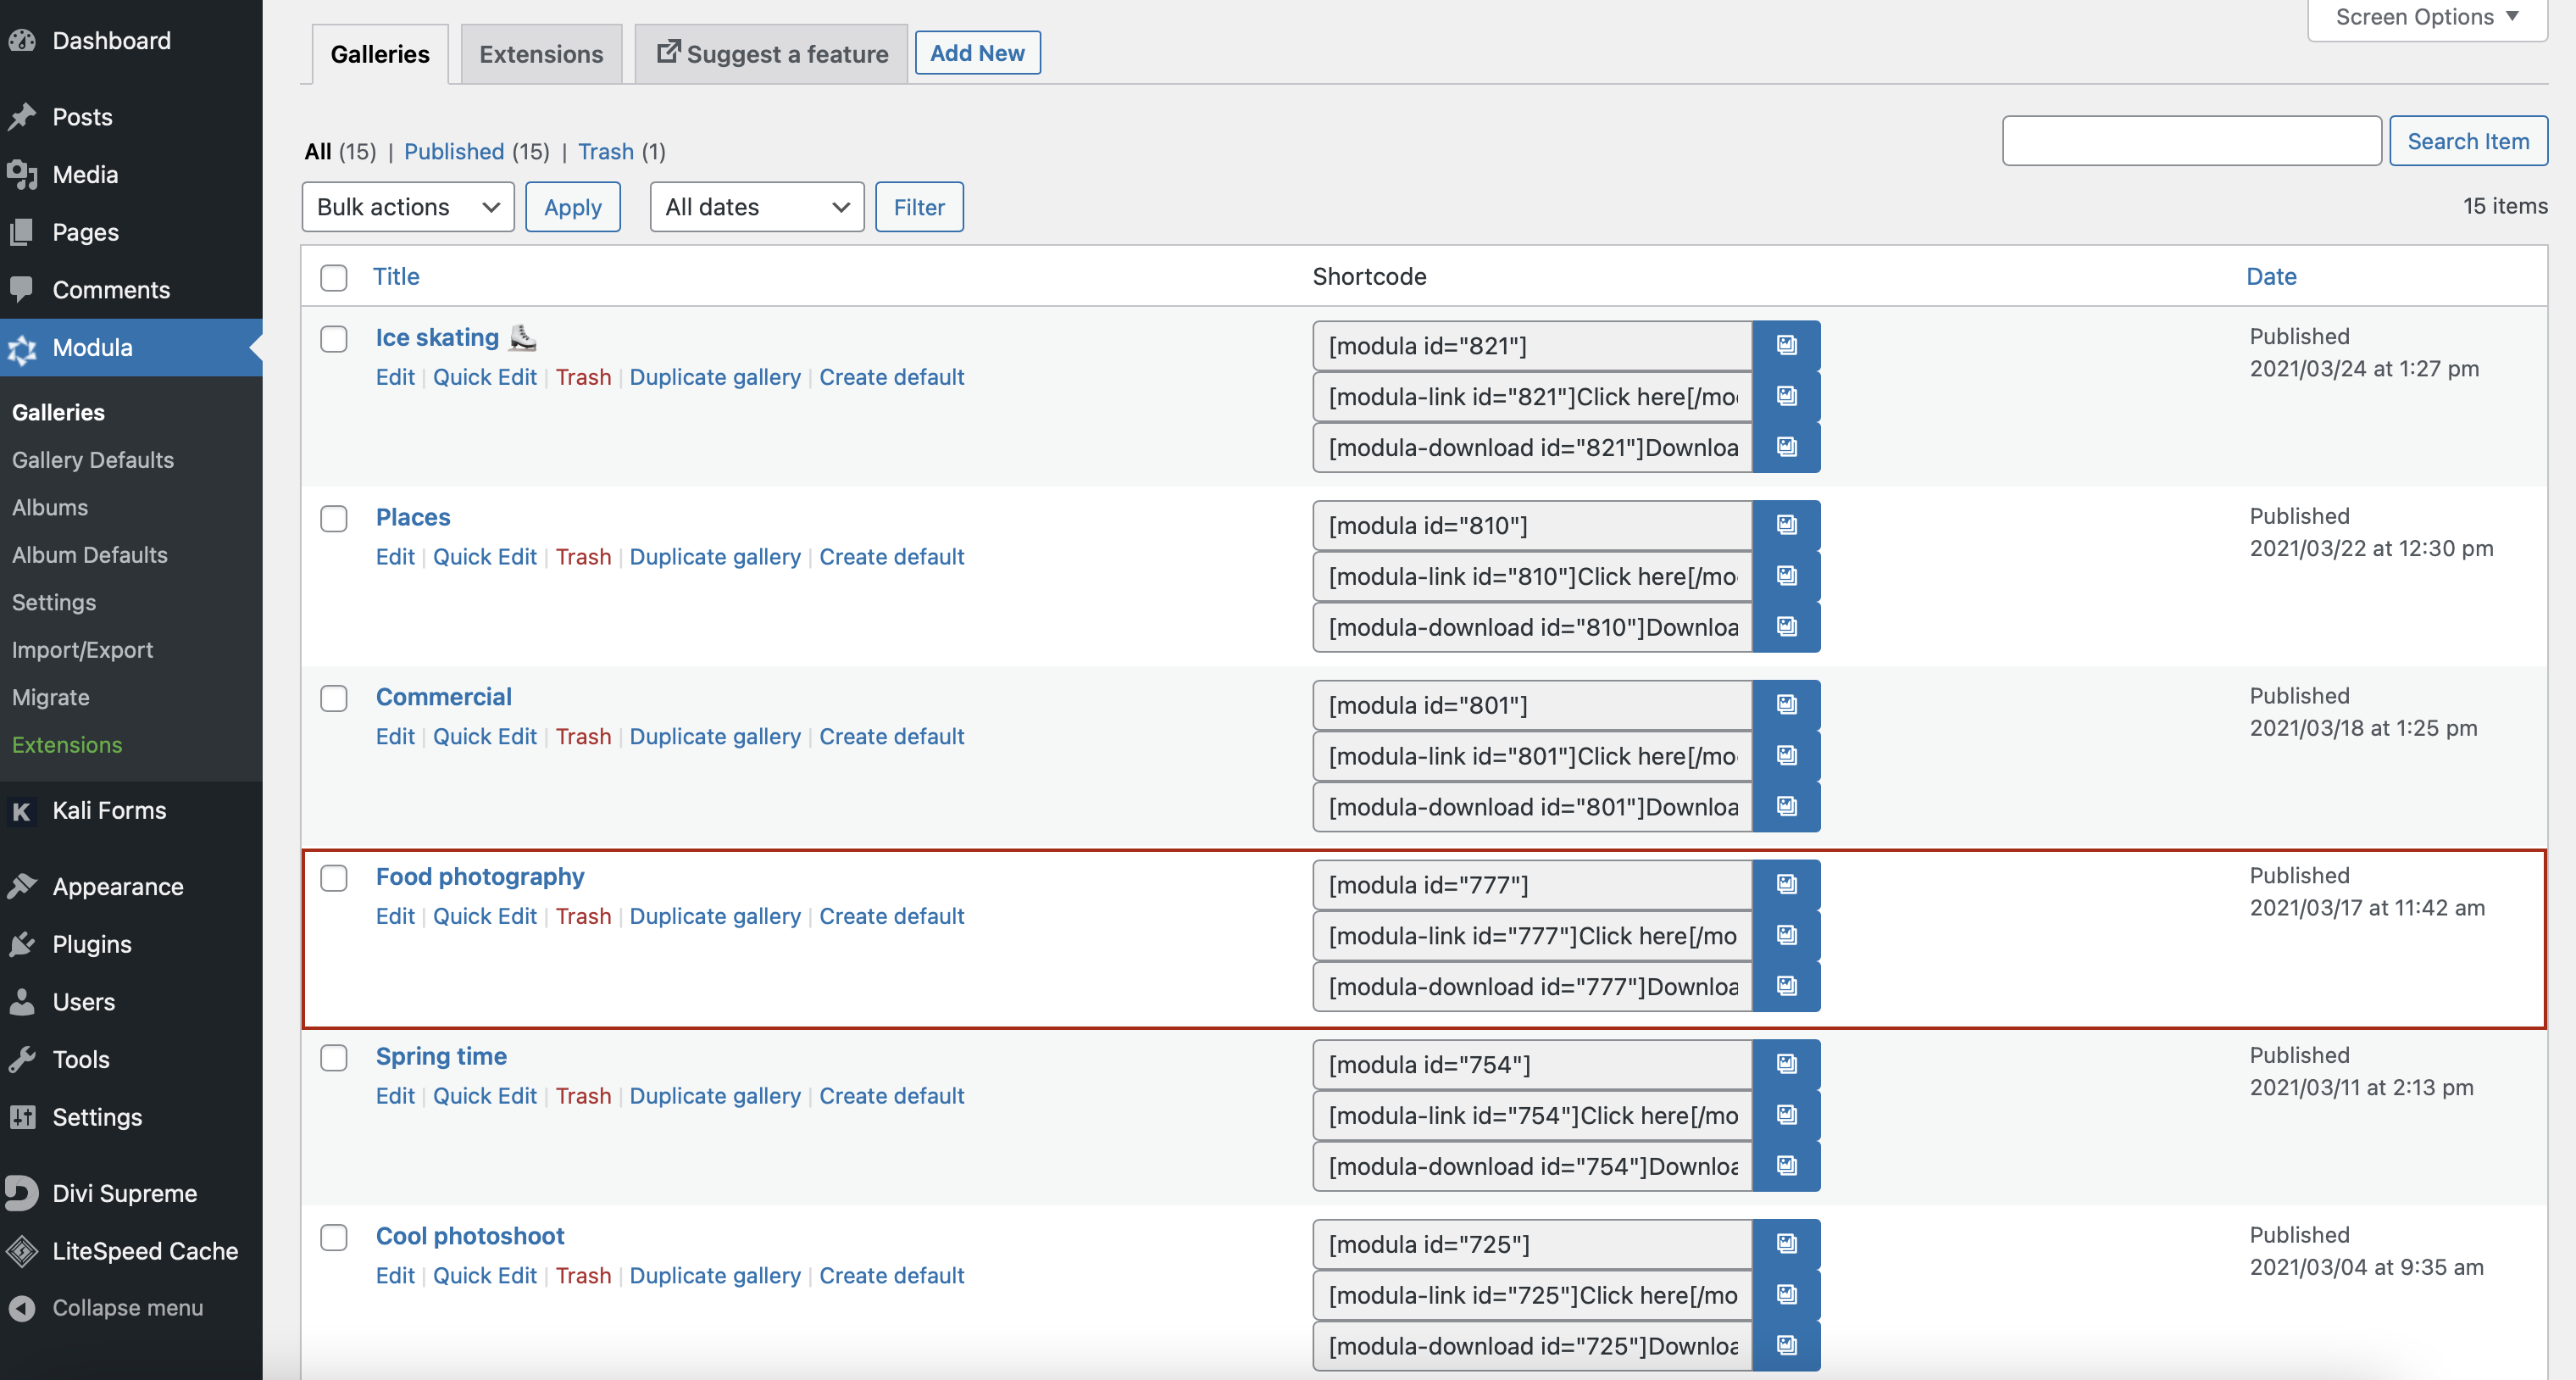
Task: Check the Spring time gallery checkbox
Action: [334, 1057]
